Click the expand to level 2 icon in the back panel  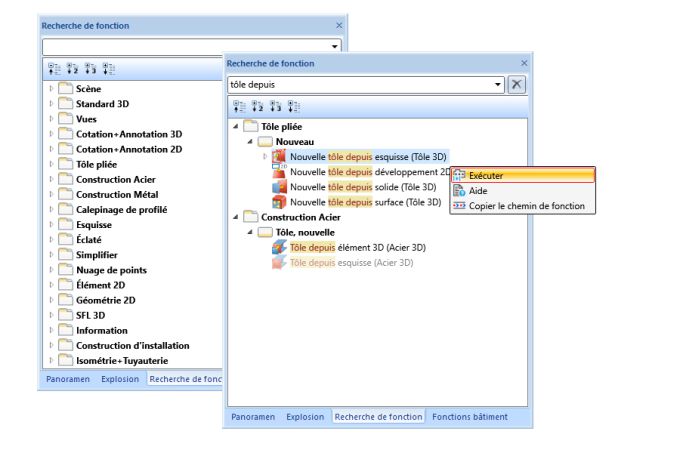tap(73, 68)
